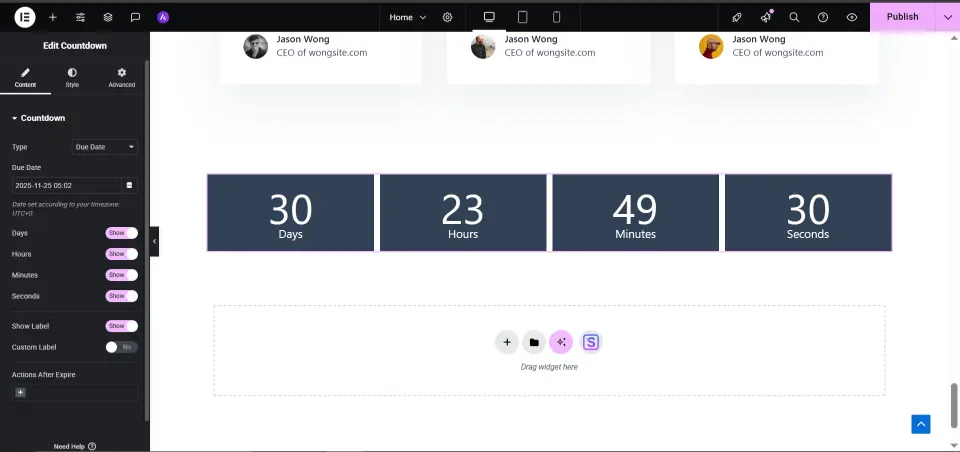Enable the Custom Label switch
This screenshot has width=960, height=452.
click(121, 347)
